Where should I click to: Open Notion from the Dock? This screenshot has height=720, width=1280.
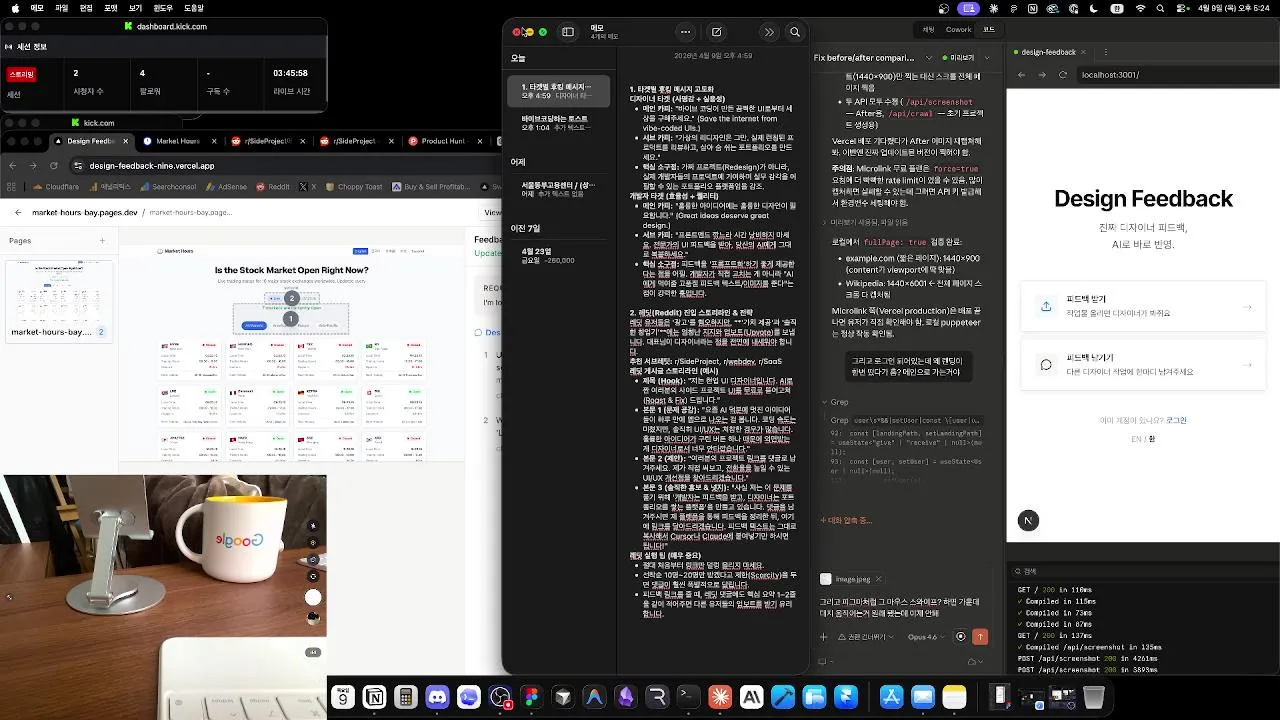tap(374, 697)
